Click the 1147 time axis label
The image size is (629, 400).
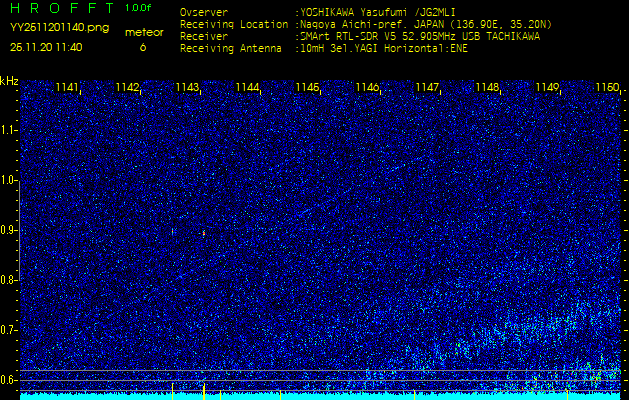tap(427, 87)
